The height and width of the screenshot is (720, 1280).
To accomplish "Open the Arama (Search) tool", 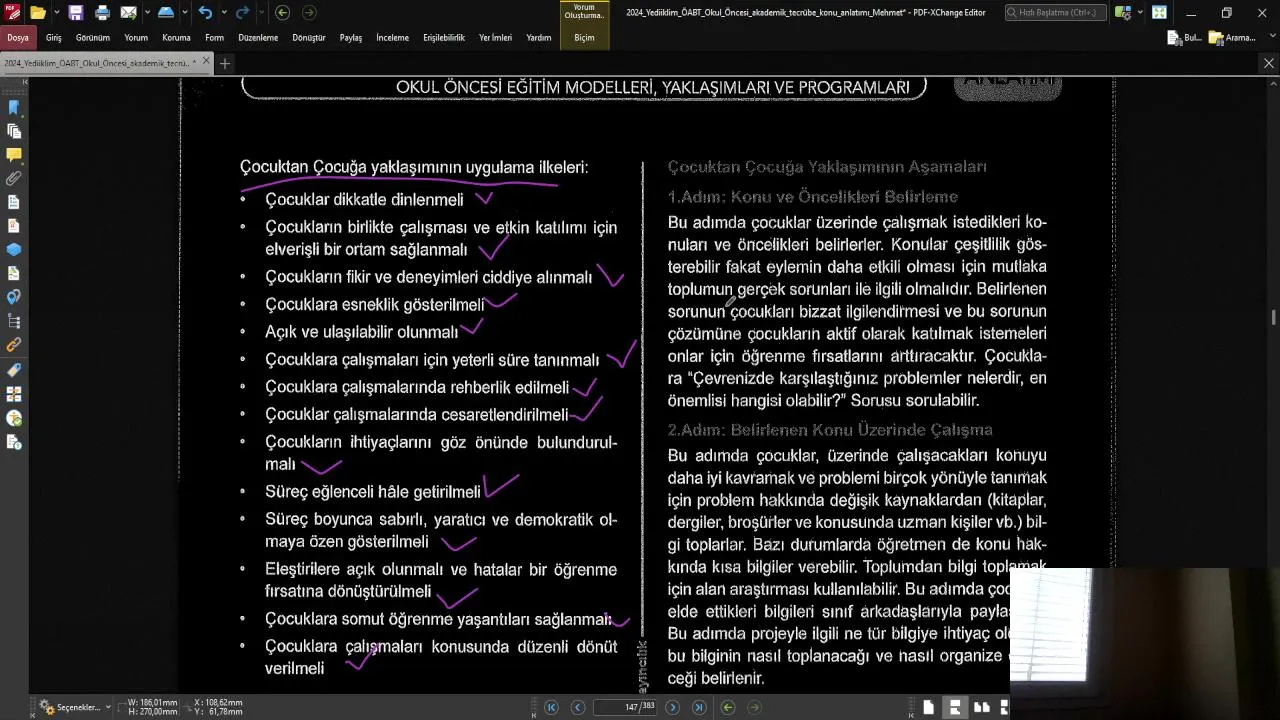I will tap(1232, 38).
